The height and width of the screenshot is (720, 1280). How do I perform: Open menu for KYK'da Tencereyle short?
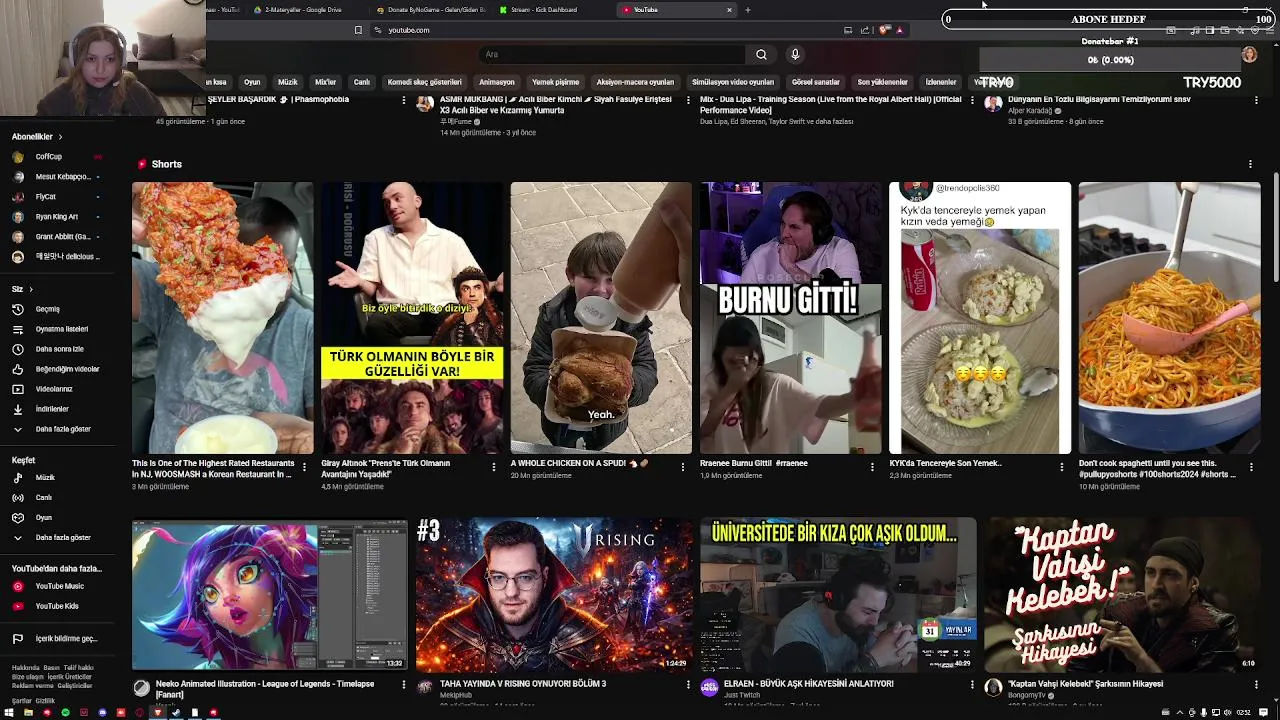tap(1062, 467)
